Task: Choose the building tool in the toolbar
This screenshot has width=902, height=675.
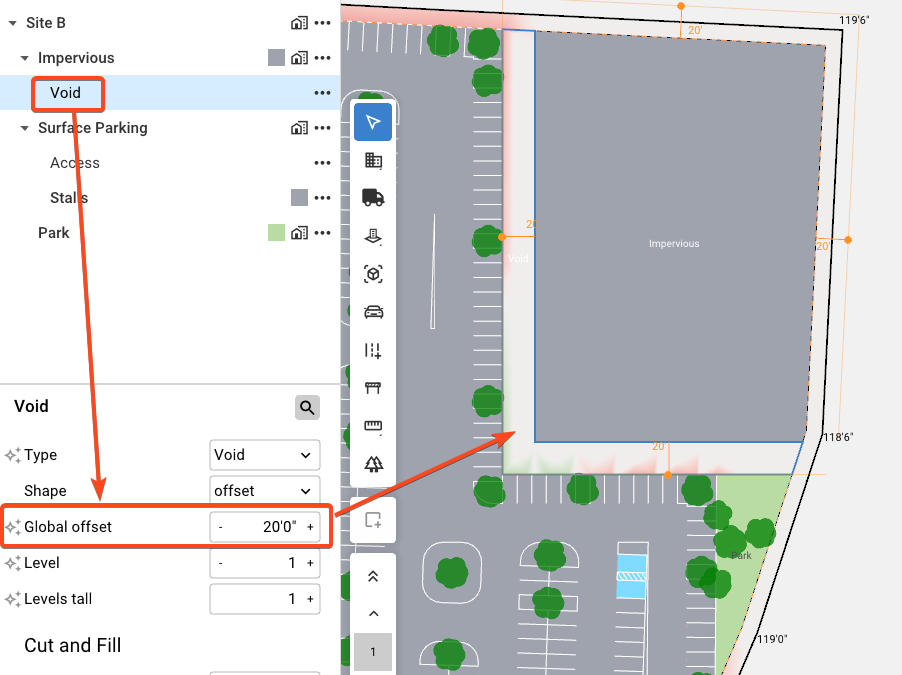Action: [373, 160]
